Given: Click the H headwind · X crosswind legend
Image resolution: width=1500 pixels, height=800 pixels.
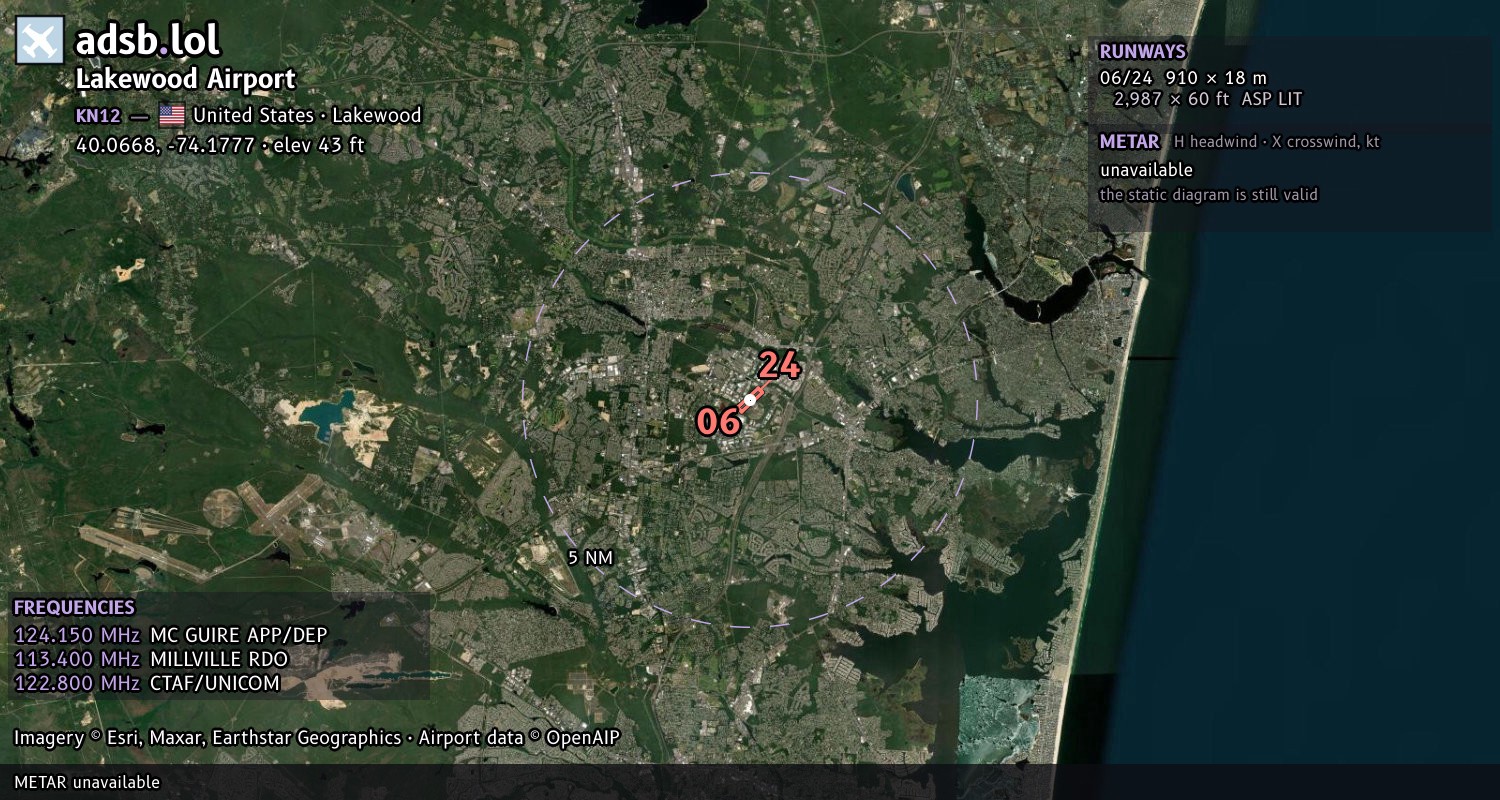Looking at the screenshot, I should (1277, 142).
